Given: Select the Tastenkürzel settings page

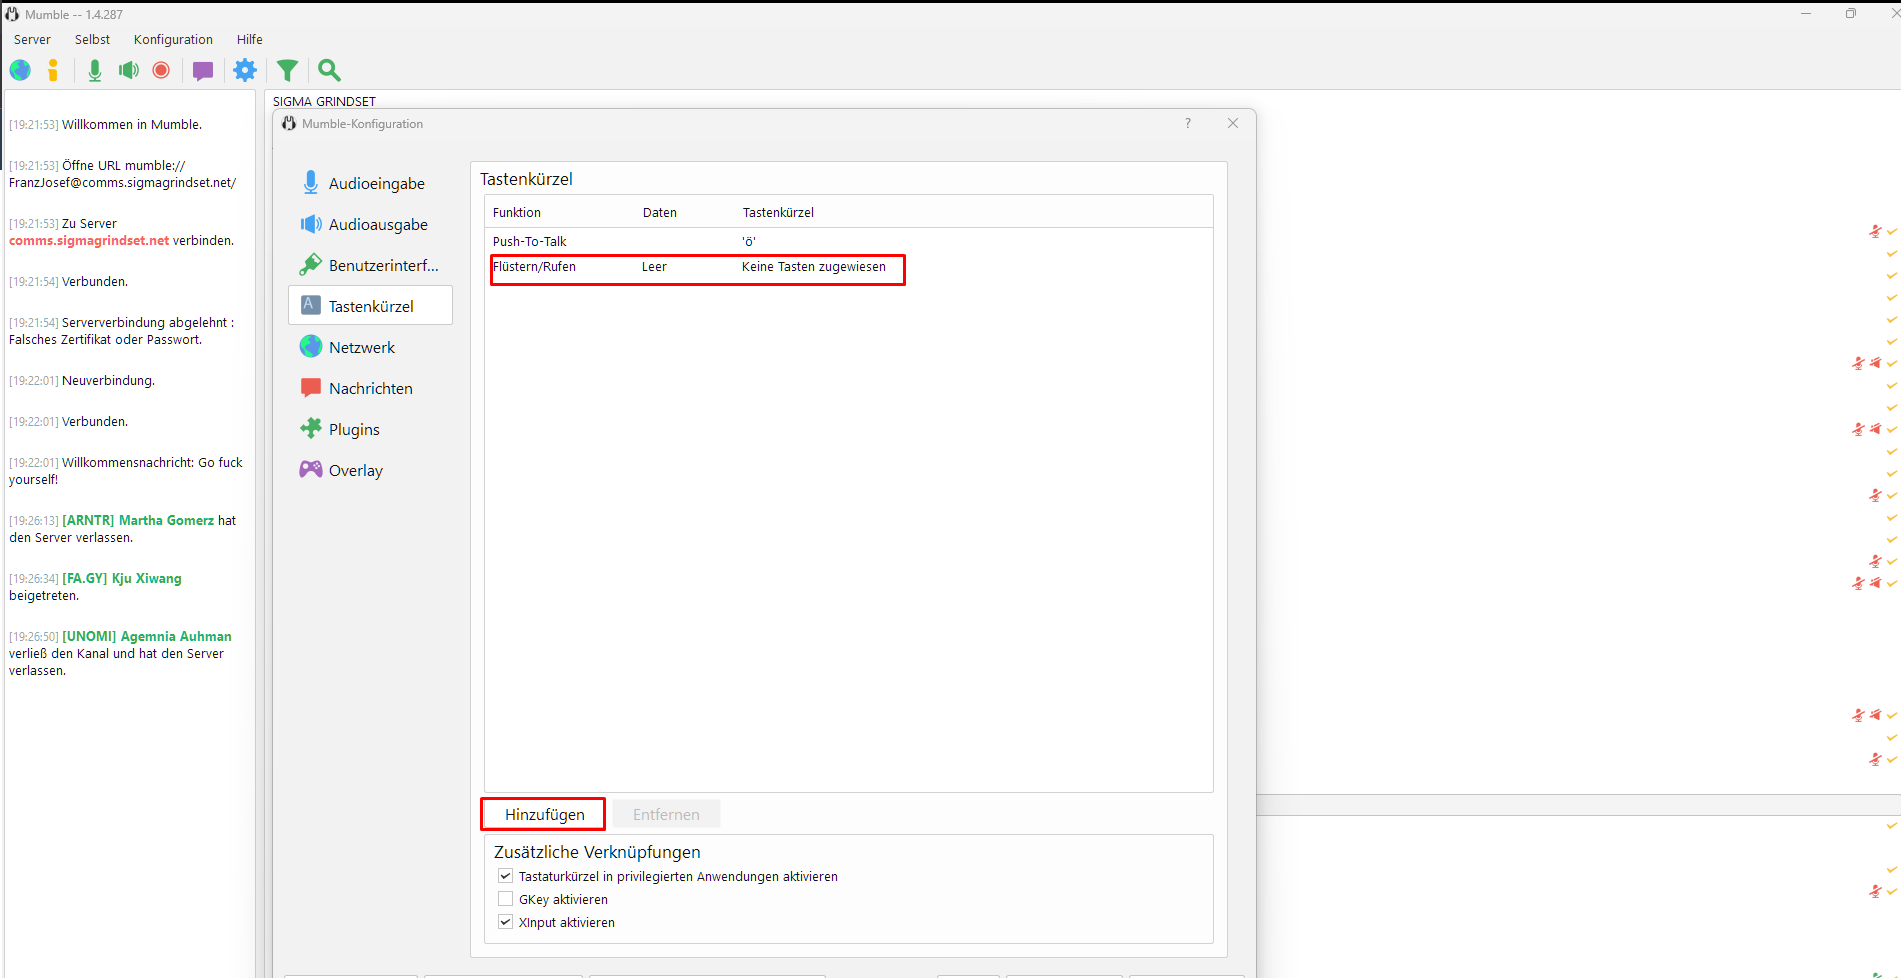Looking at the screenshot, I should (370, 306).
